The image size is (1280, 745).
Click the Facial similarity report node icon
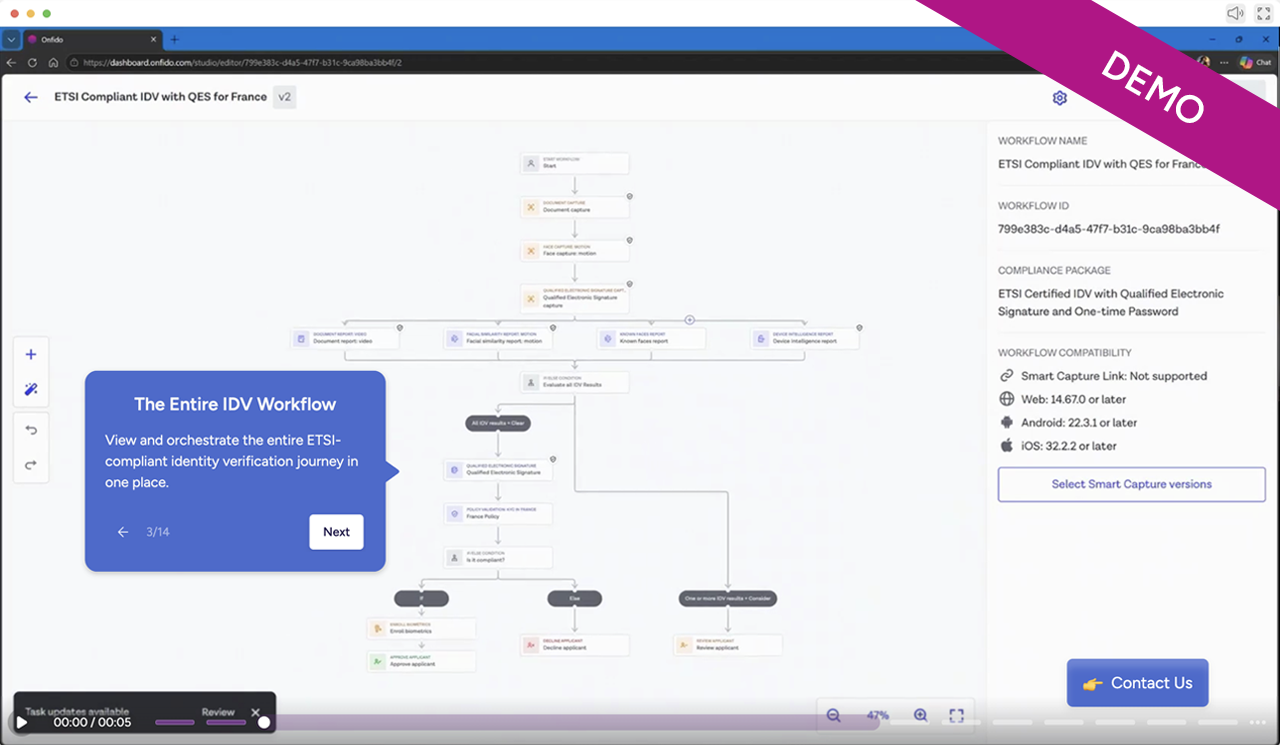[454, 339]
